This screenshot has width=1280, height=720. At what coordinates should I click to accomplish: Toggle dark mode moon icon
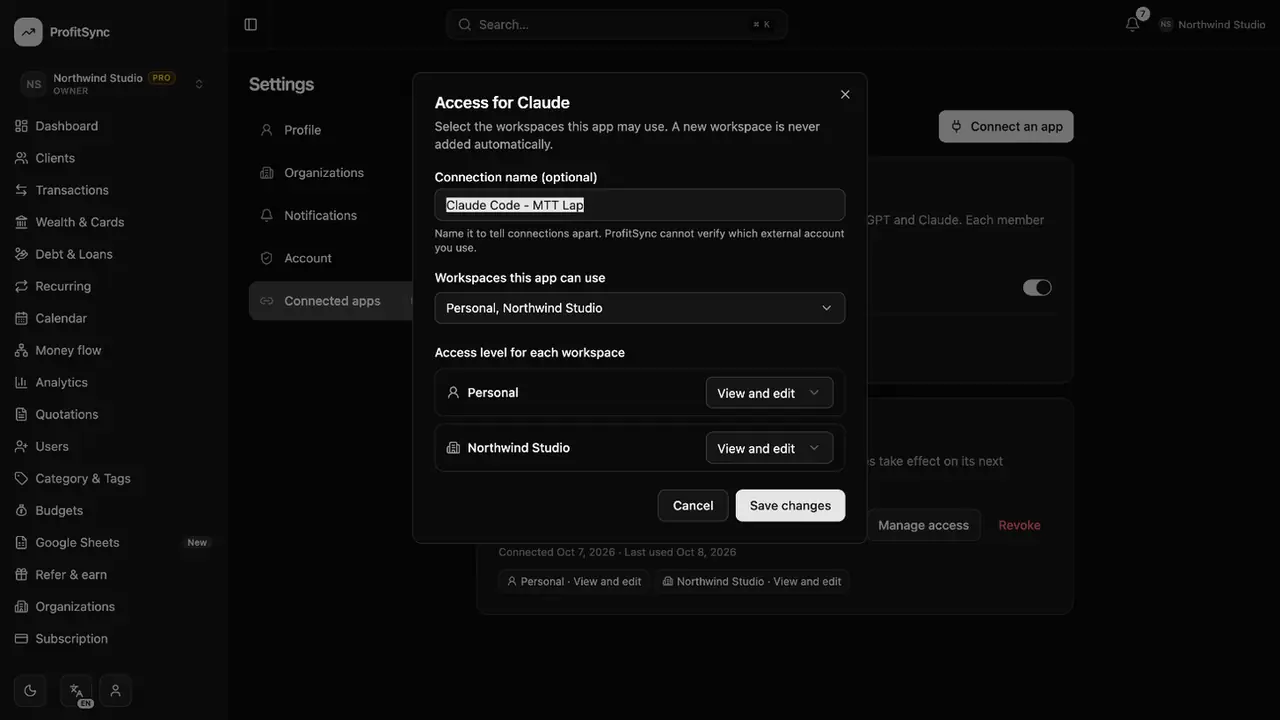pos(30,690)
